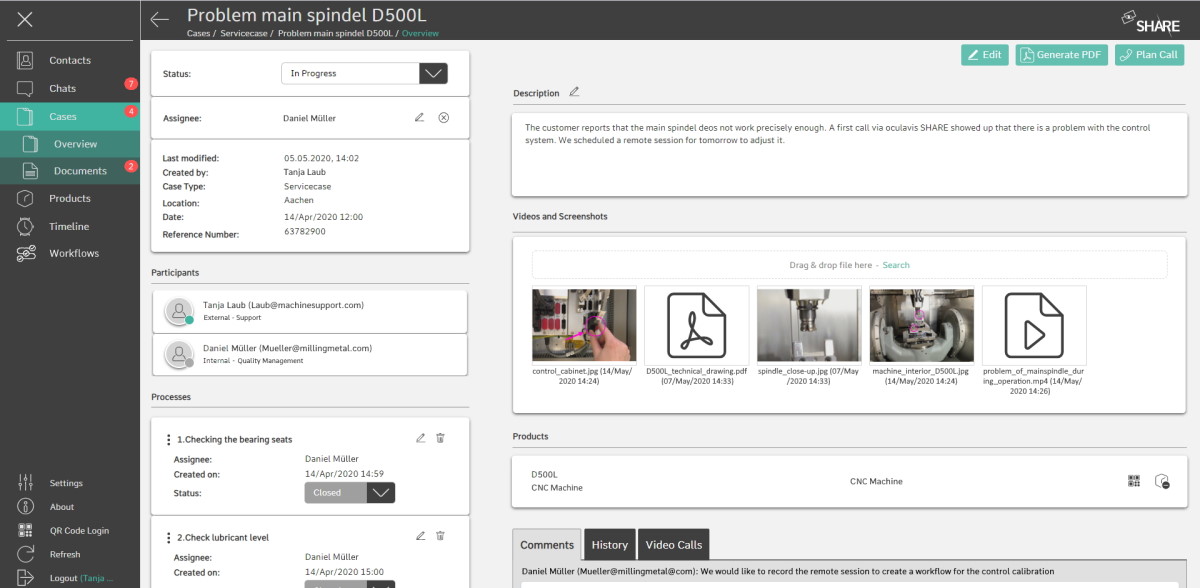Click the Search link in the drop zone
The image size is (1200, 588).
click(x=896, y=265)
